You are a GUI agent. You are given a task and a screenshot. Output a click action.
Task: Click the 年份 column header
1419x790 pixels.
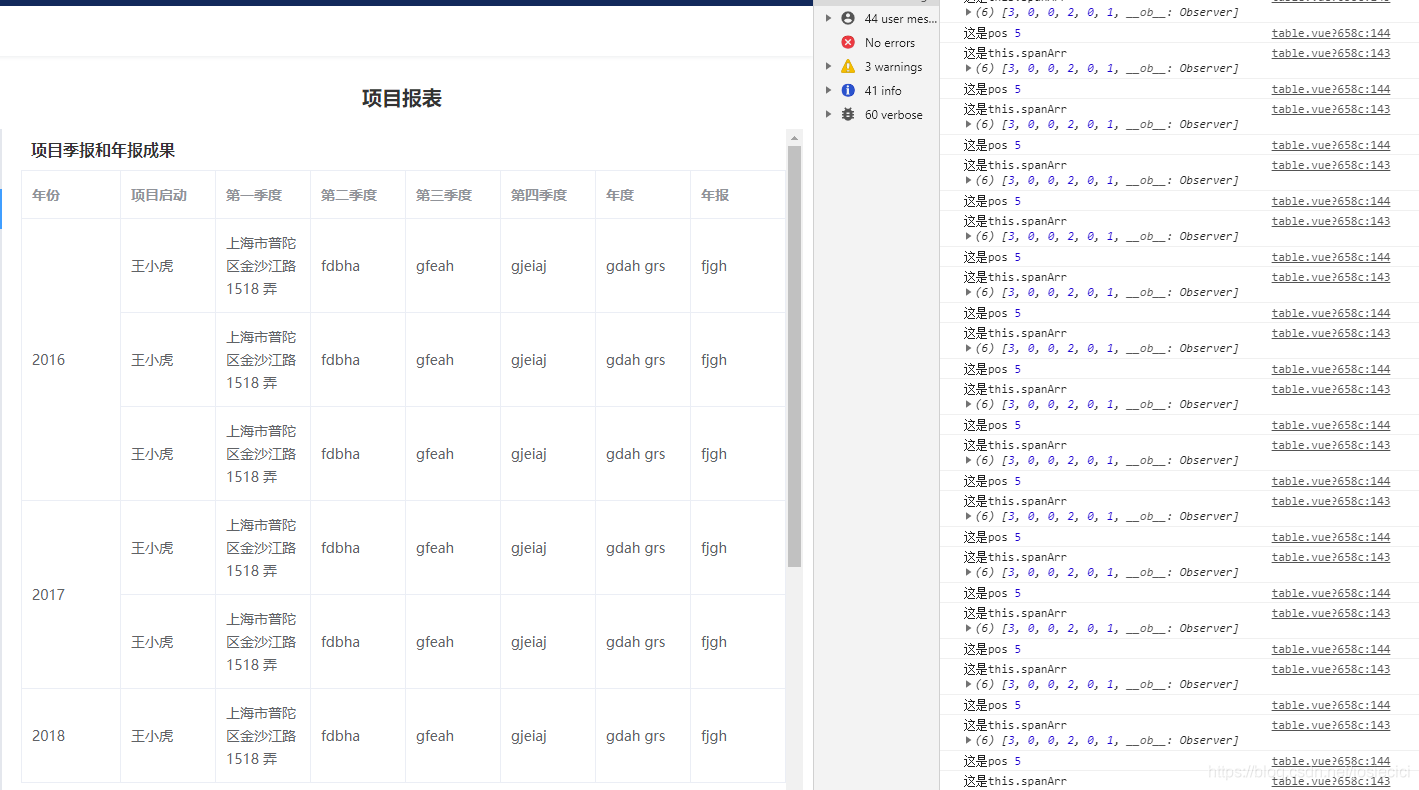coord(71,195)
